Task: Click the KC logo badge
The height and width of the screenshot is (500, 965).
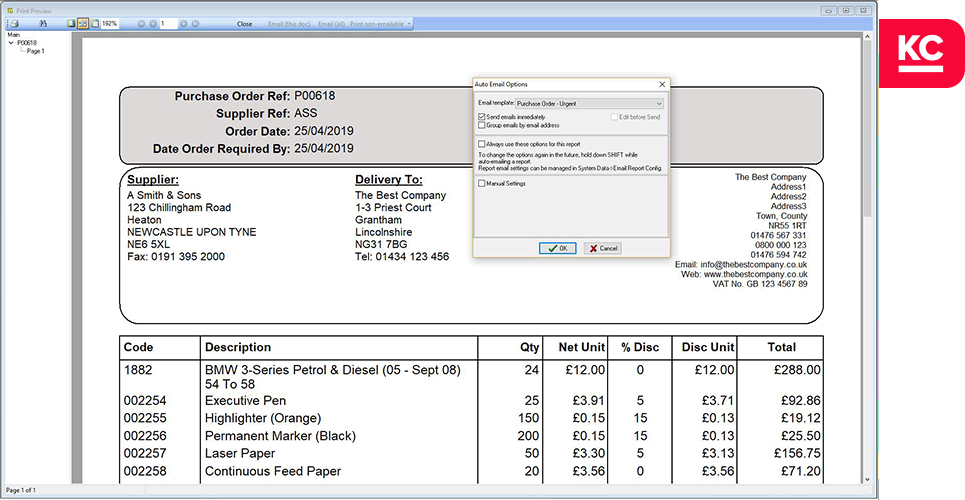Action: (921, 53)
